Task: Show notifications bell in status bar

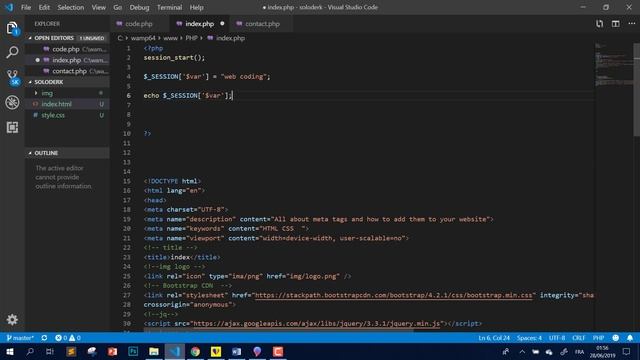Action: coord(630,338)
